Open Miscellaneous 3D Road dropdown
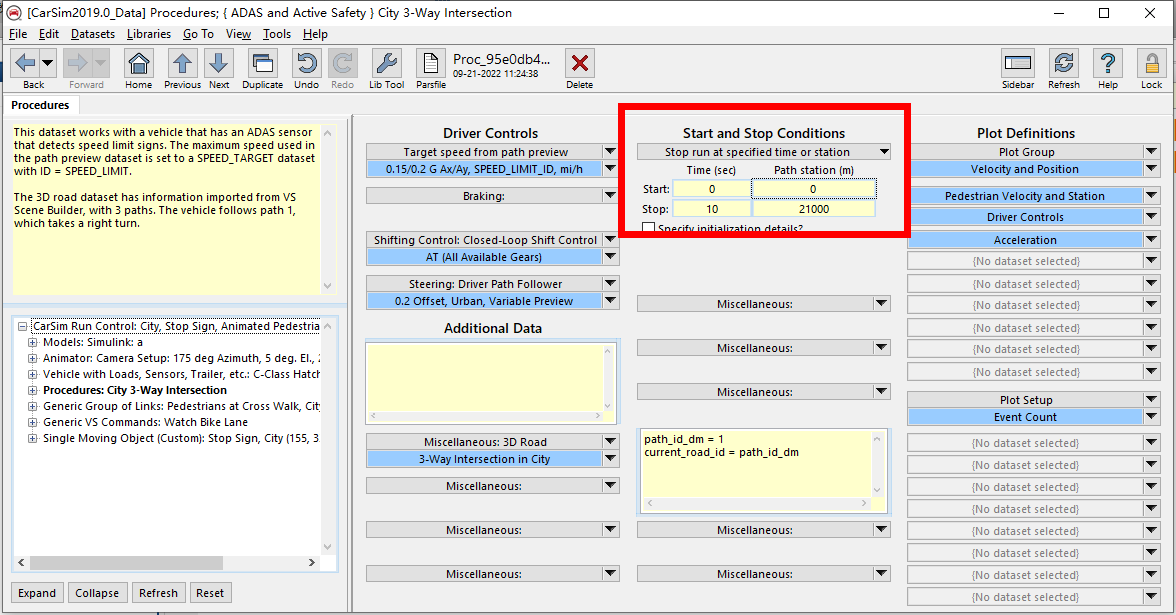 (610, 442)
